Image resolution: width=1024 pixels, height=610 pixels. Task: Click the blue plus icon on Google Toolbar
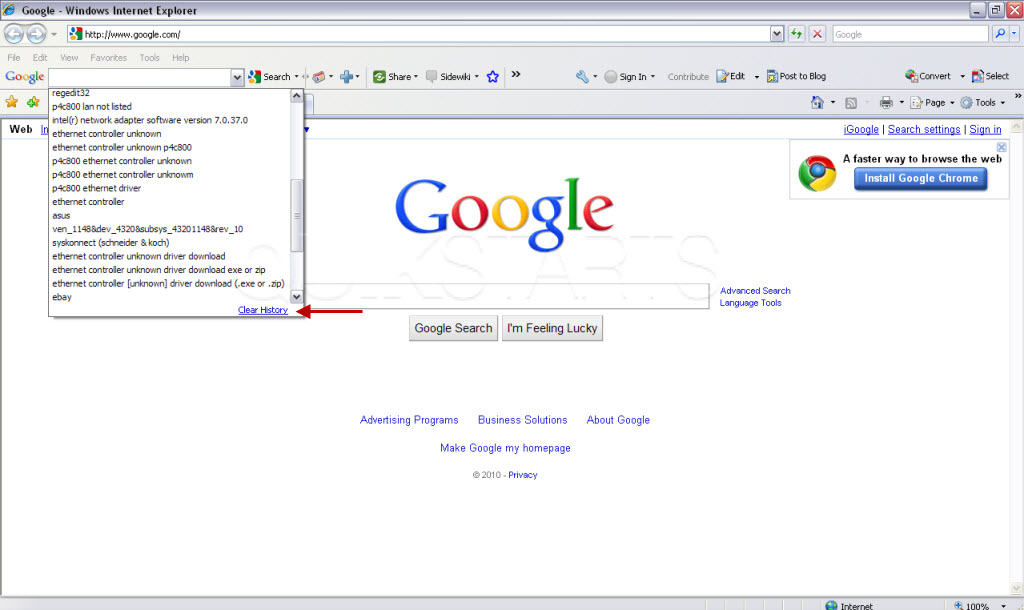[x=346, y=76]
